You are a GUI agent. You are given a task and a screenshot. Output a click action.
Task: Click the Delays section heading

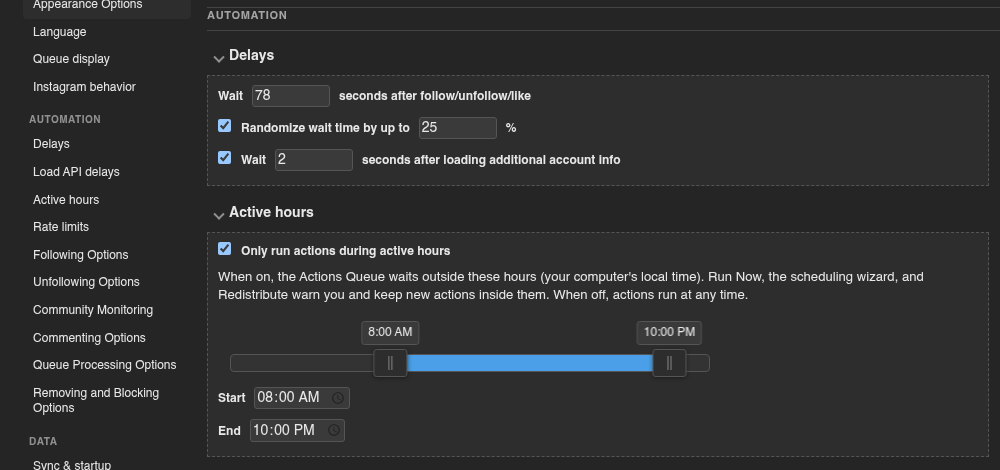(252, 55)
